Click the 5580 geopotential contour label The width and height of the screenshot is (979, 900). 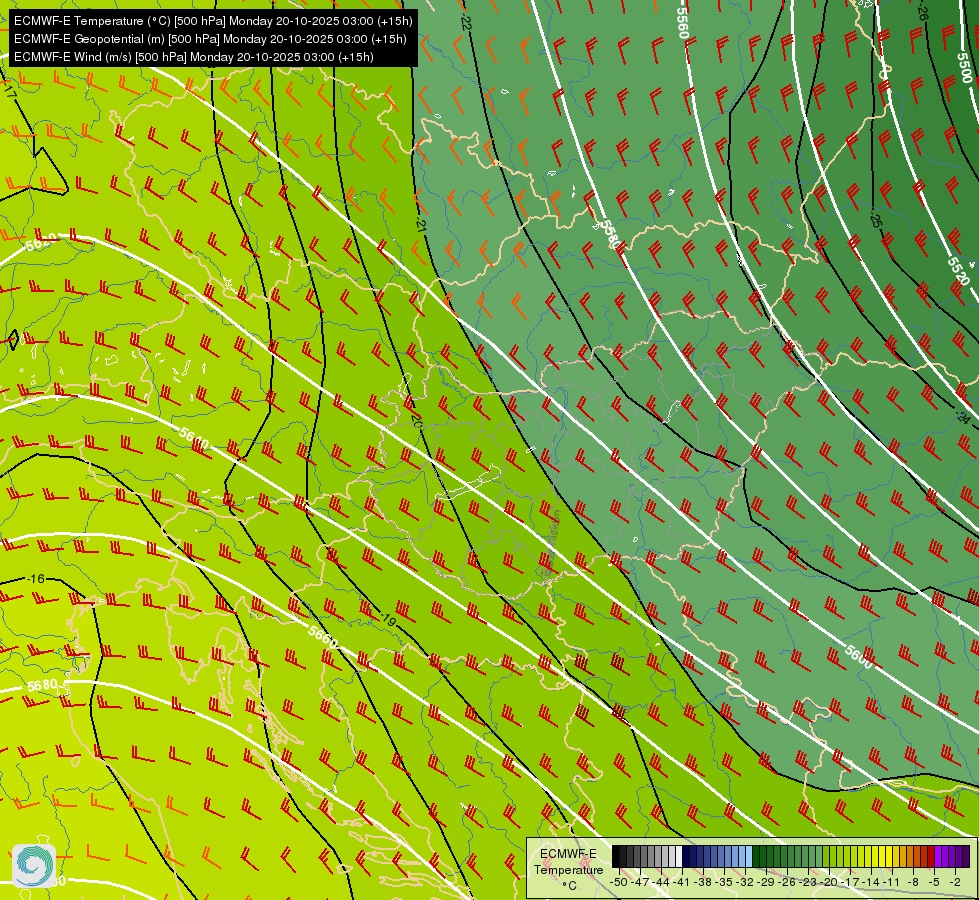(611, 235)
